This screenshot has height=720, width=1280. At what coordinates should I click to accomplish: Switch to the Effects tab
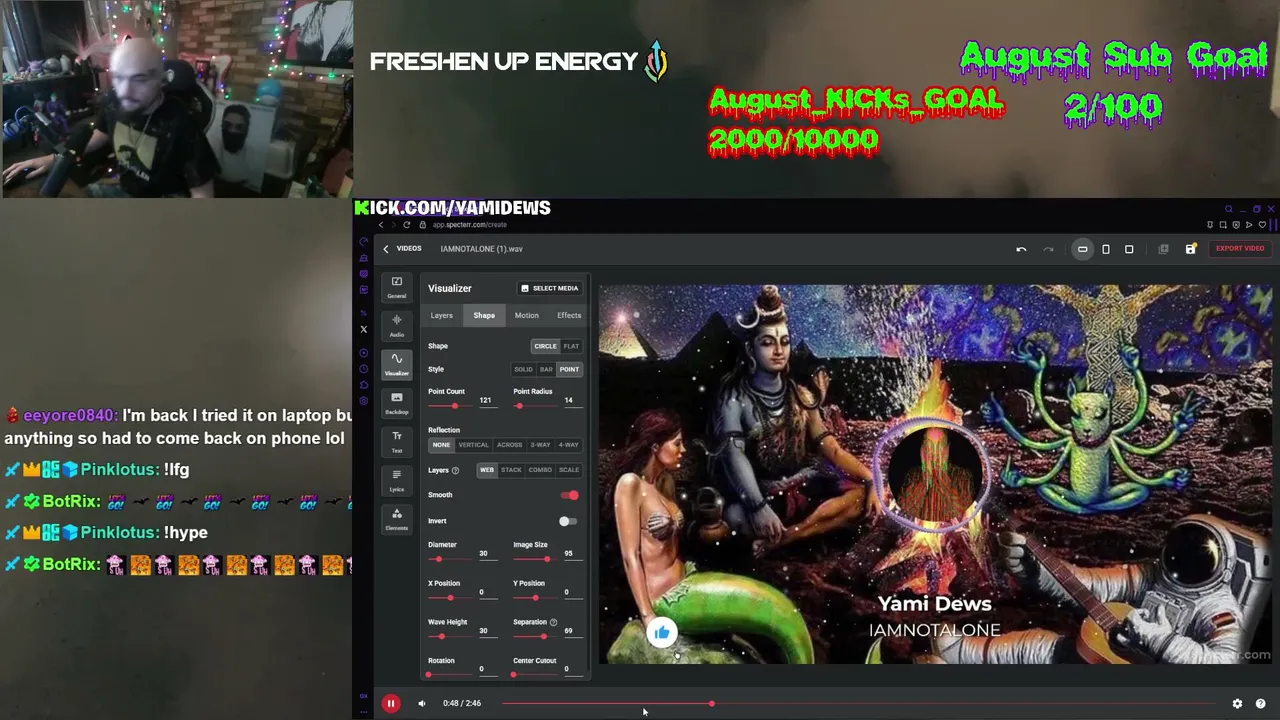569,316
